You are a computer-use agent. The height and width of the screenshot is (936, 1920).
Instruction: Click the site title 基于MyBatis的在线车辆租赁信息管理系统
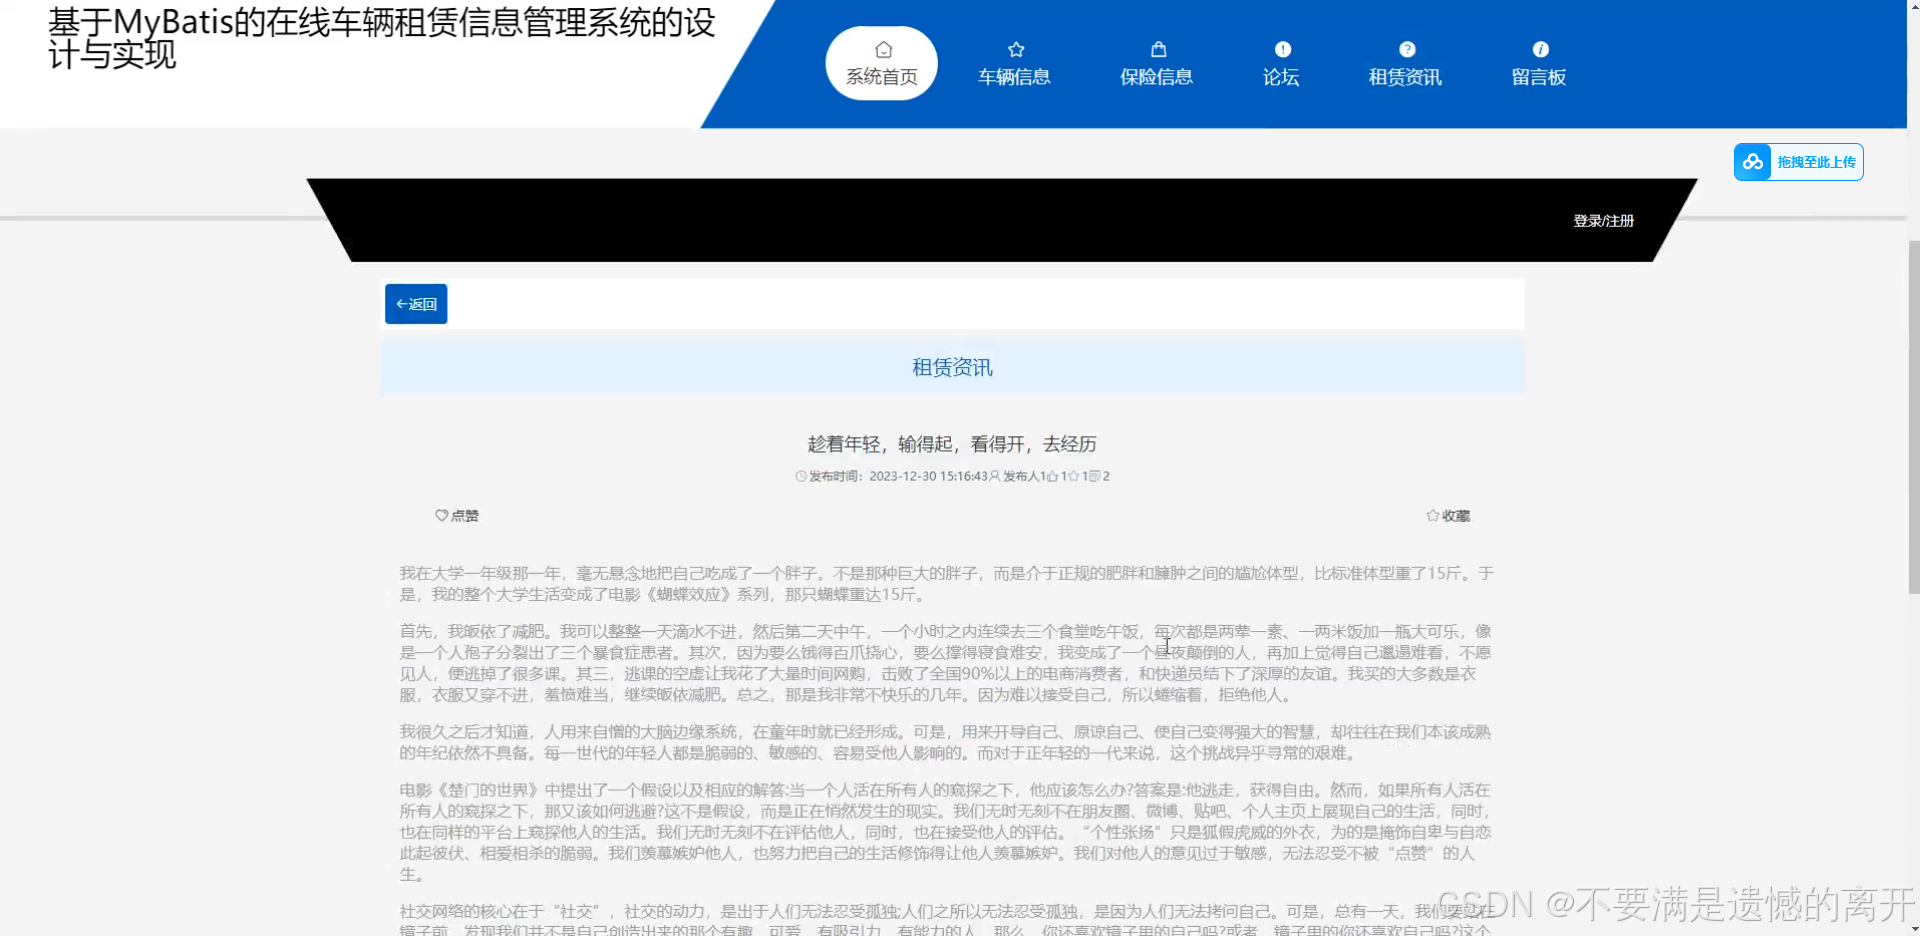(x=381, y=38)
